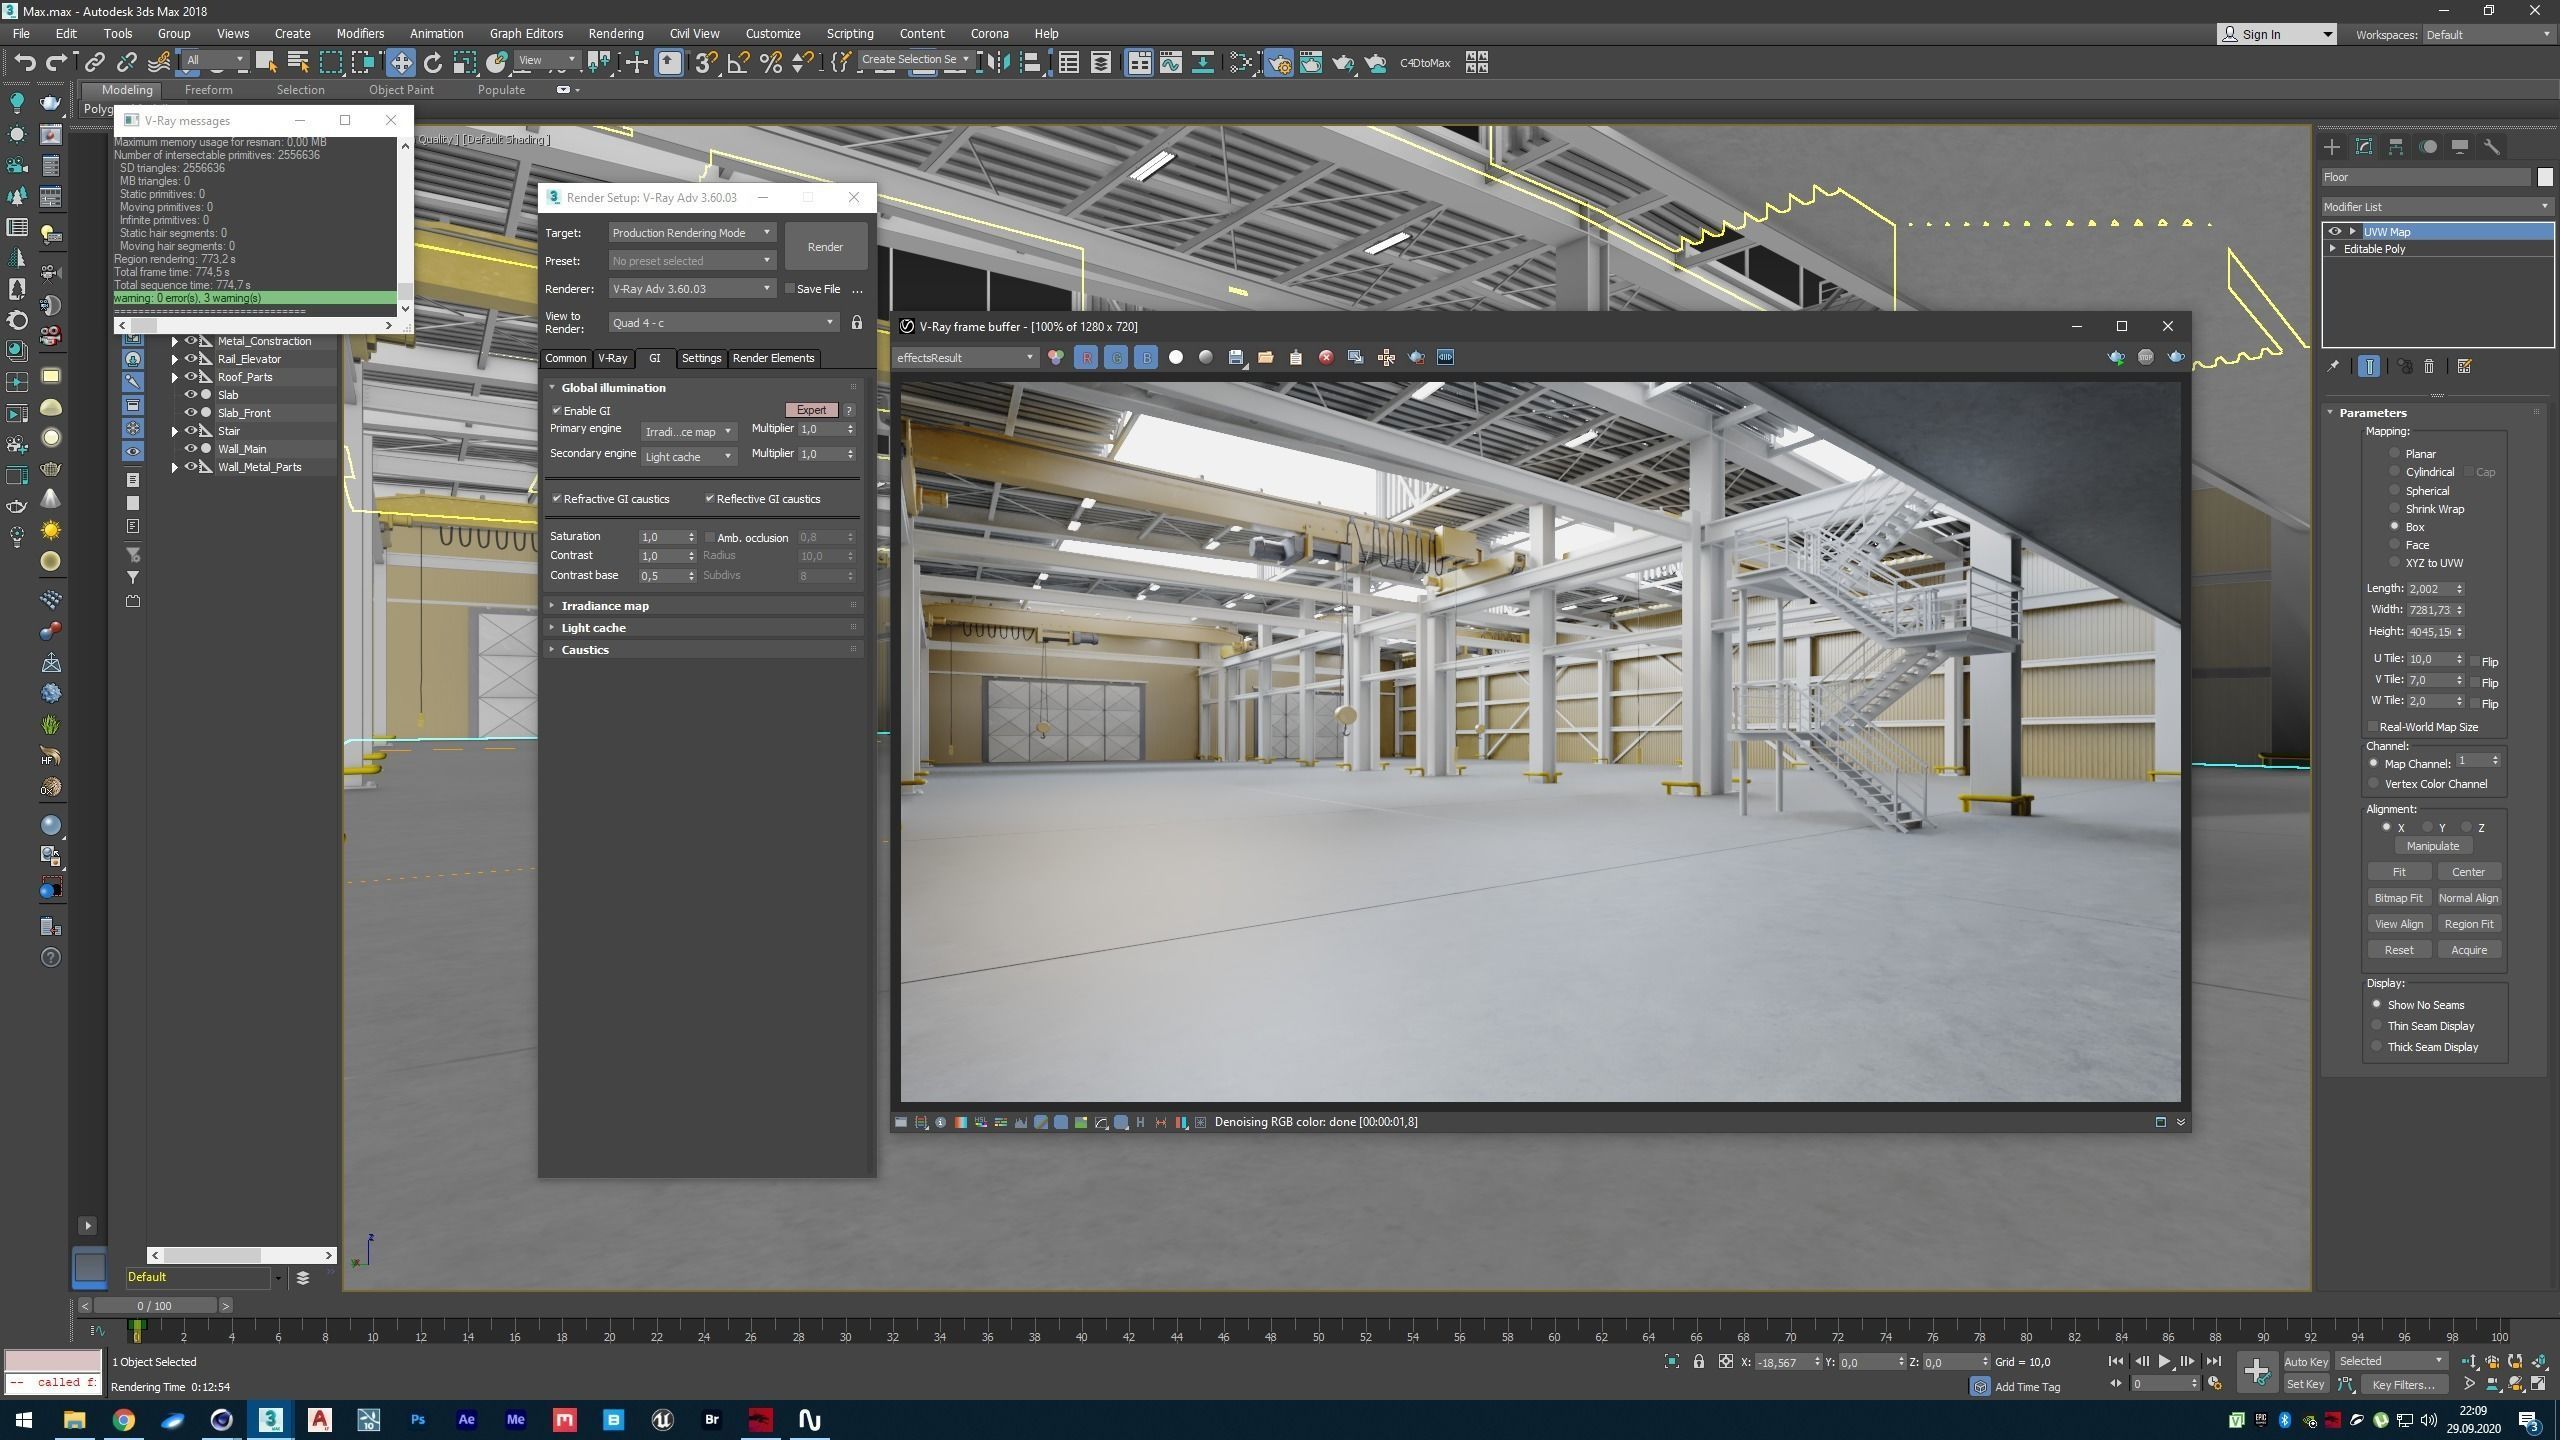Click the Normal Align button
Screen dimensions: 2560x1440
tap(2468, 898)
